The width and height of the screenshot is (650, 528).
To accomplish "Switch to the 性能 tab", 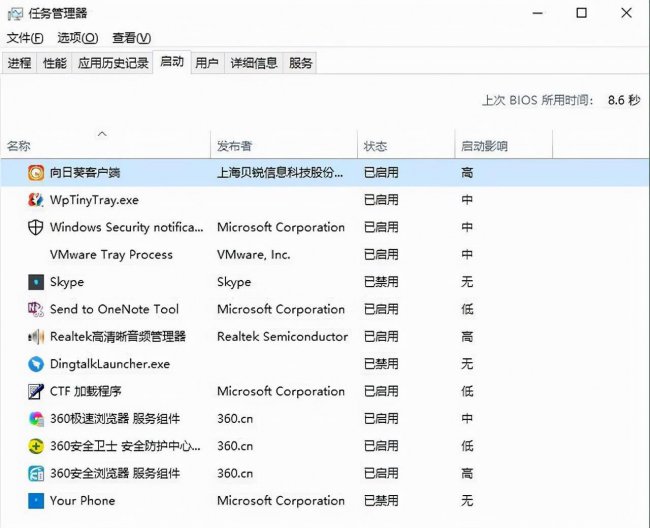I will click(55, 63).
